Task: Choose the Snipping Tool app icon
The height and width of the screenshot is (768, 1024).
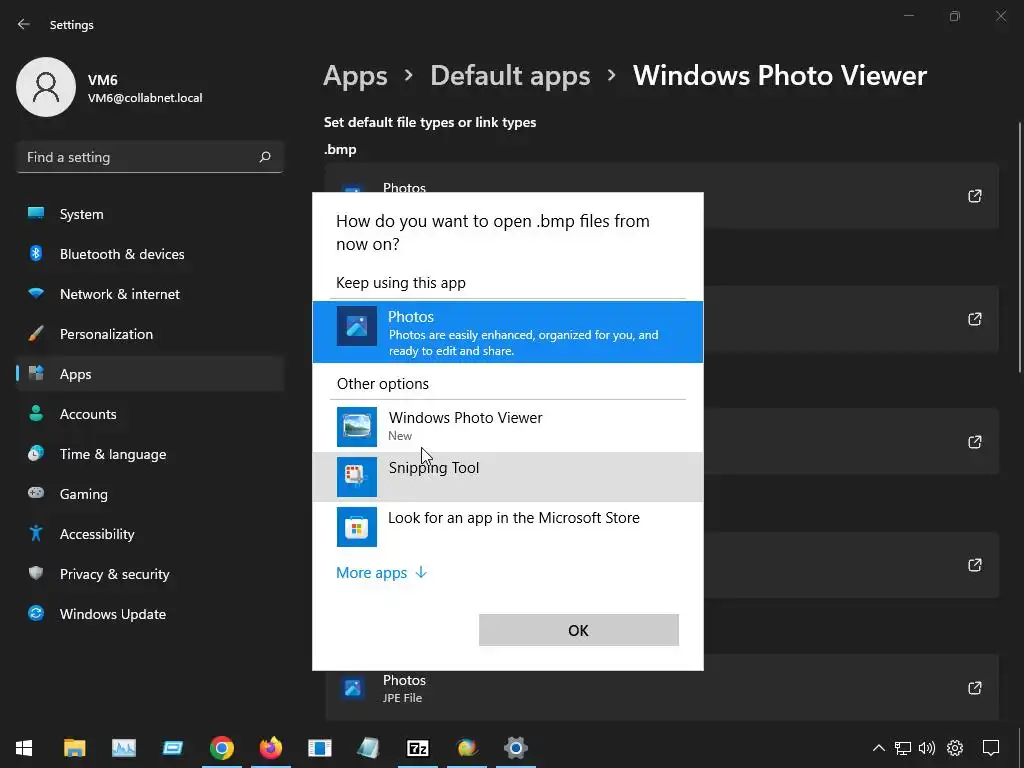Action: click(357, 477)
